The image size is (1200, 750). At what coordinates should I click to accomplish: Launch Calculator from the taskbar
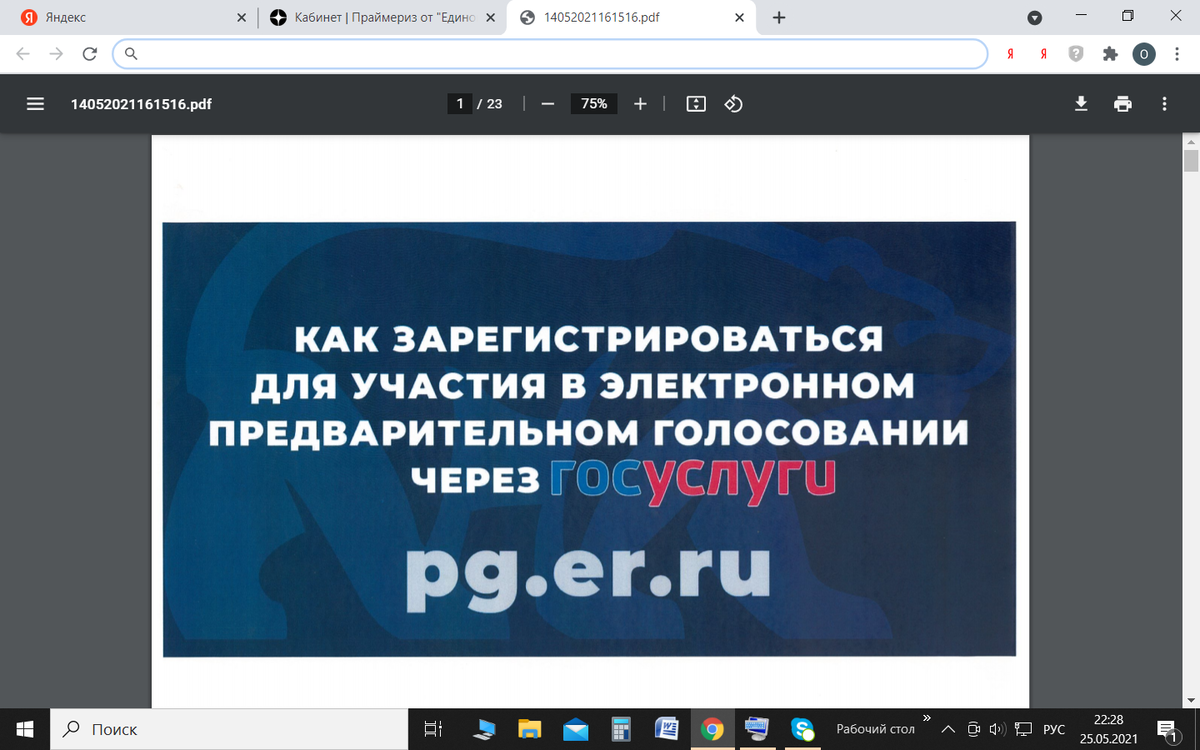pyautogui.click(x=620, y=729)
